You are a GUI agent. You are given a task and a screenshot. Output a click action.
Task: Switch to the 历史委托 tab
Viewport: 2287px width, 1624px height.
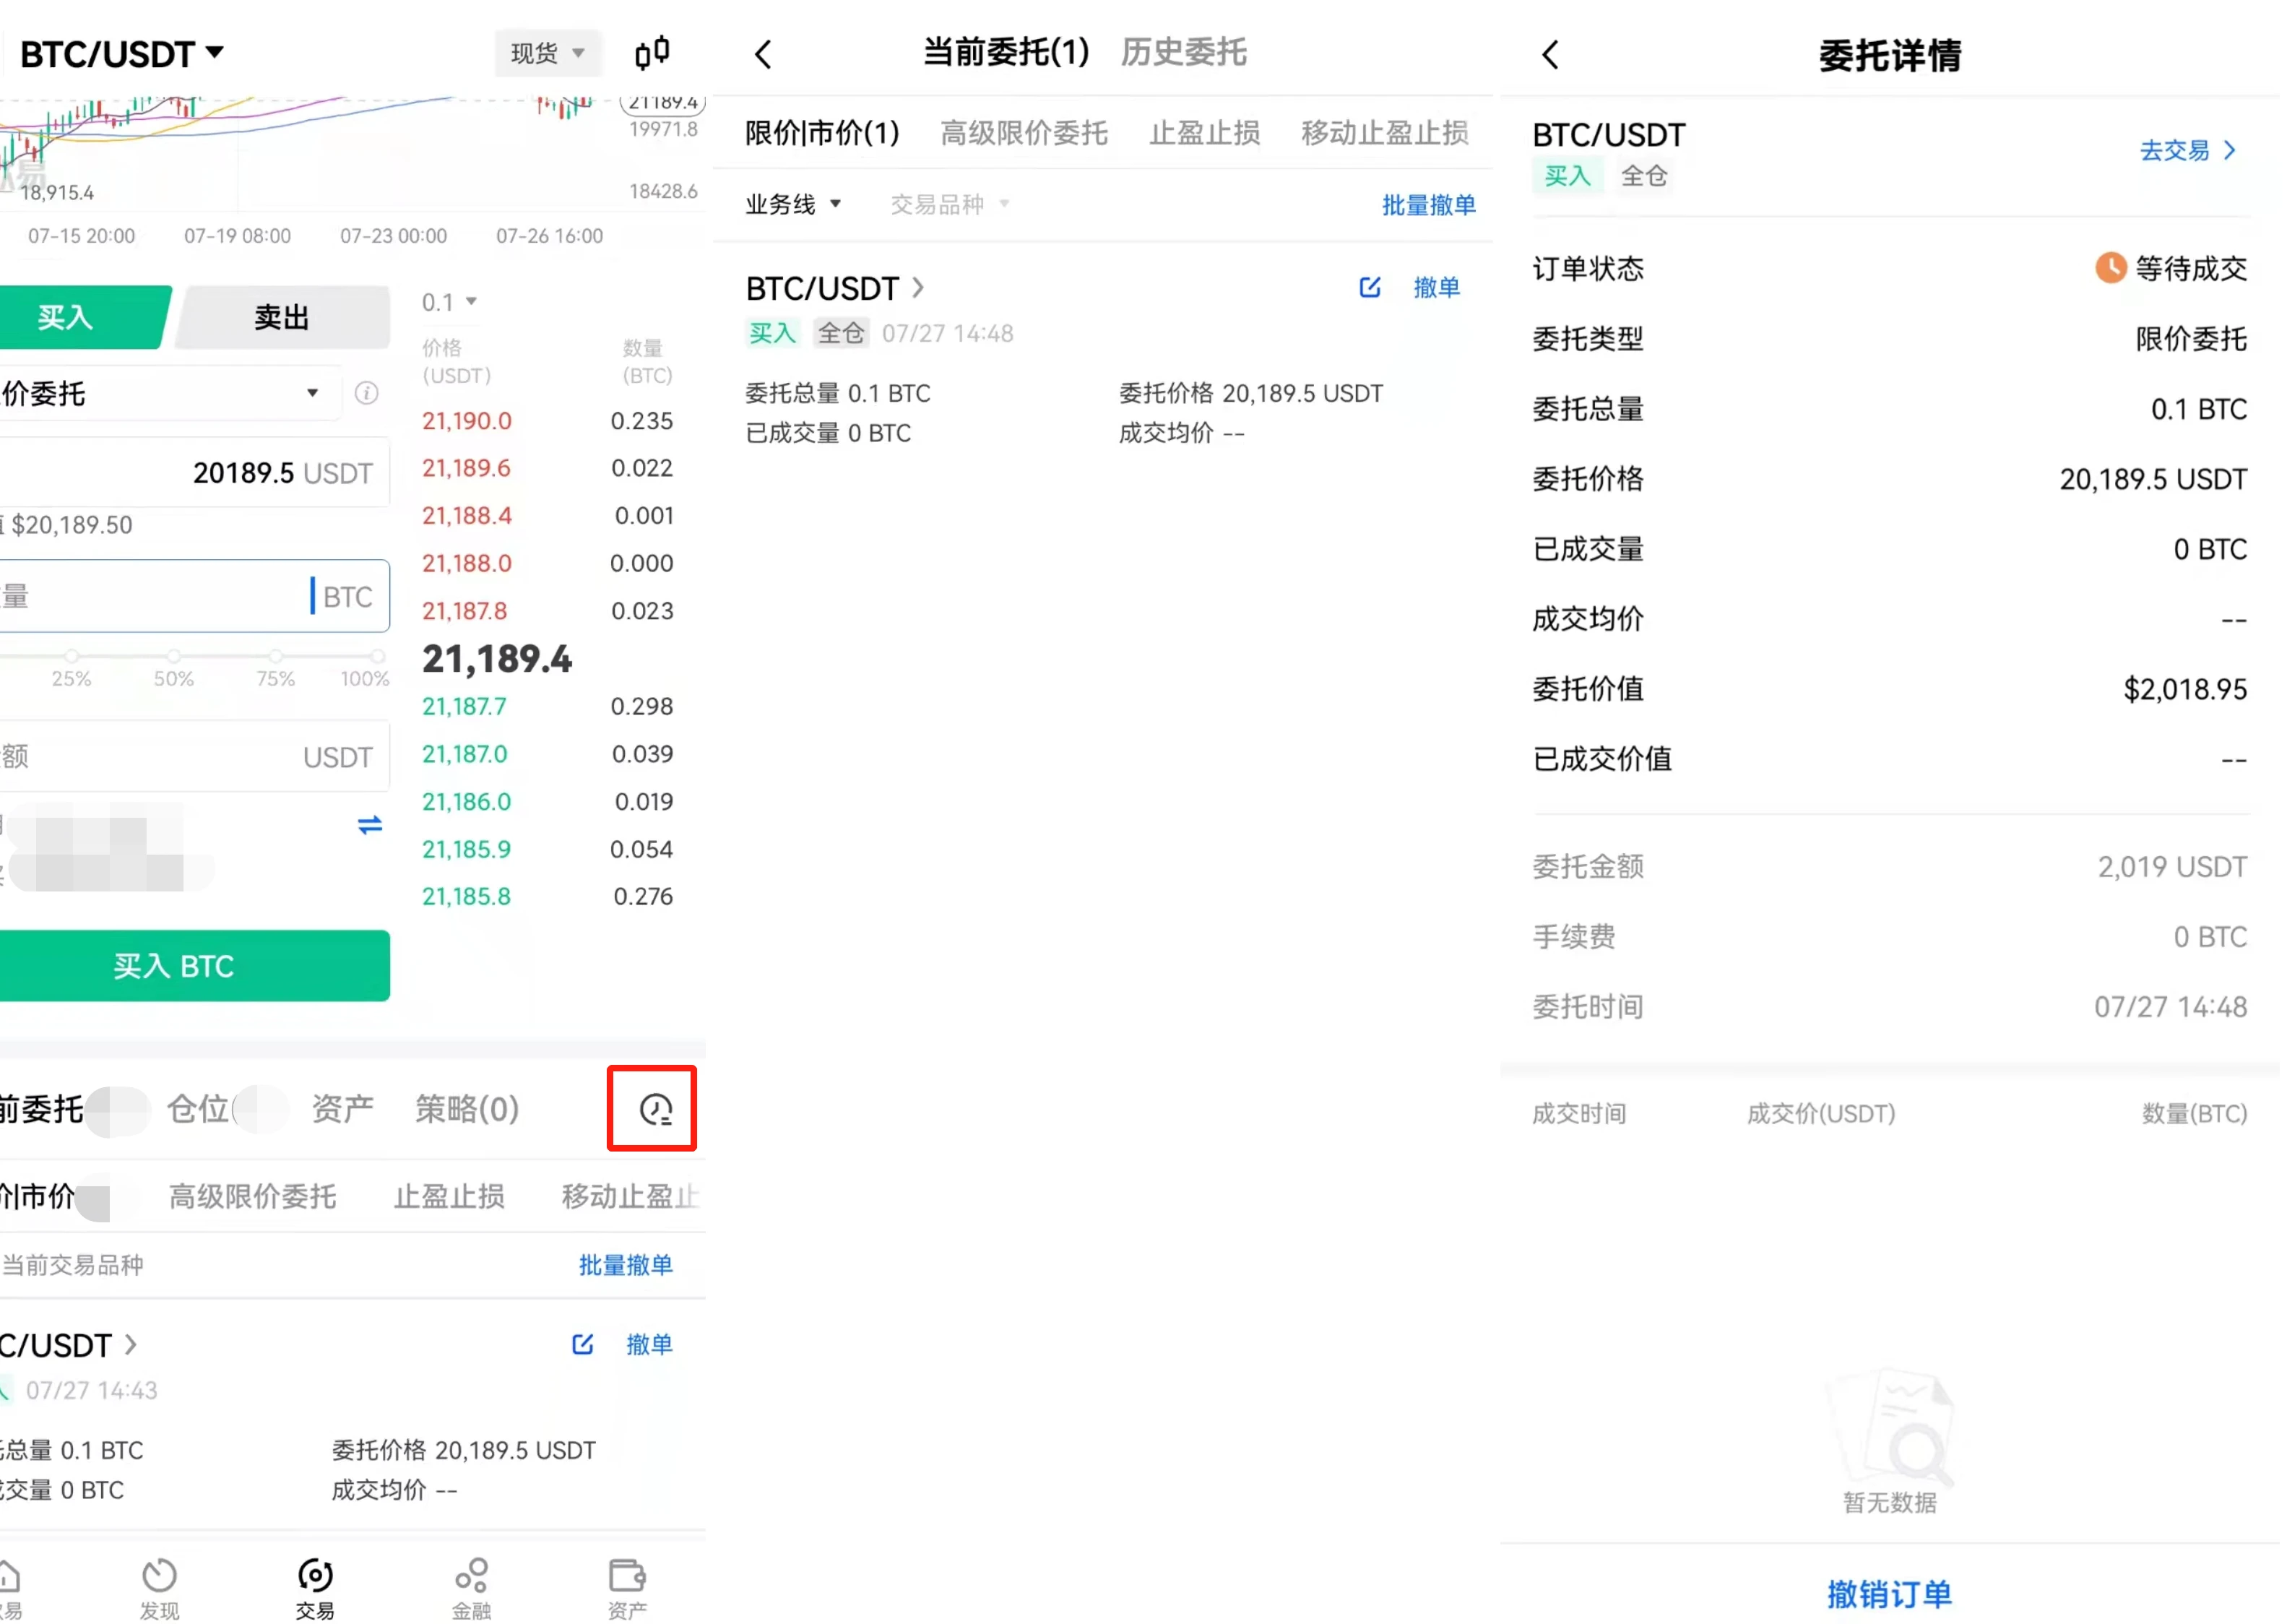tap(1183, 52)
